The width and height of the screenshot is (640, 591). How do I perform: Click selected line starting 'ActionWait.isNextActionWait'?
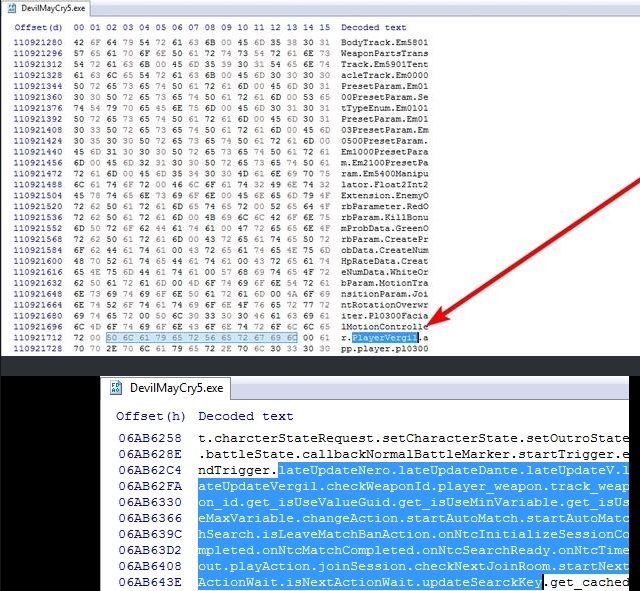pos(371,582)
